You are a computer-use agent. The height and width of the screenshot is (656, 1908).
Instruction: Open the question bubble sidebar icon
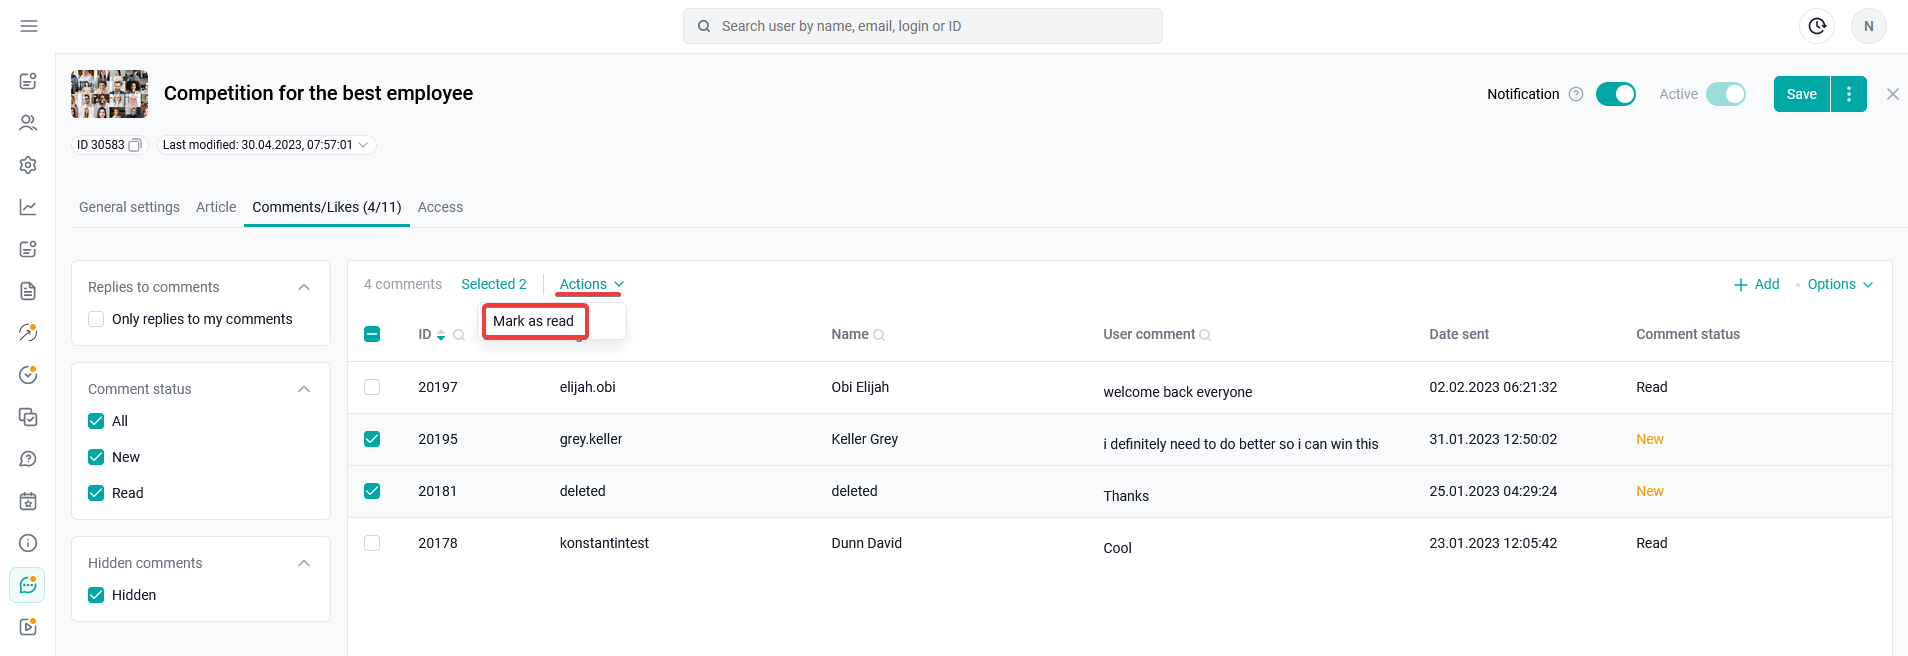tap(28, 459)
